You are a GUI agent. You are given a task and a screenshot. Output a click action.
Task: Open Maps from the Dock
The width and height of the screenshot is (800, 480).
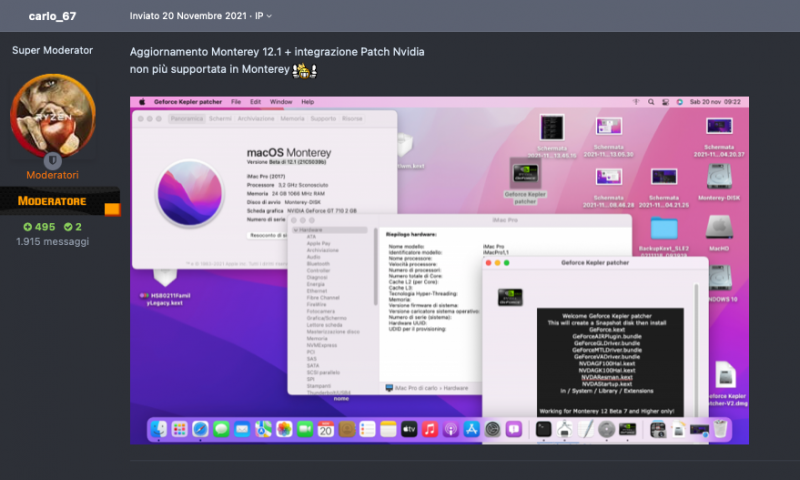[263, 430]
